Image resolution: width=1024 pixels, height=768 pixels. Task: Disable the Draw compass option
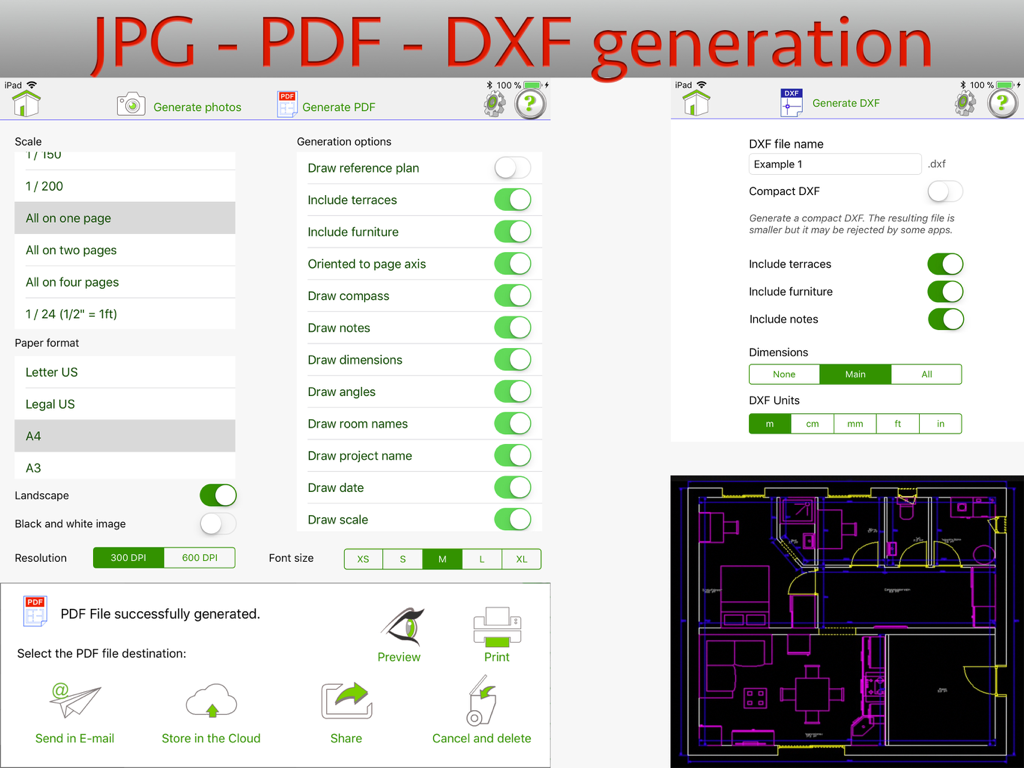512,296
